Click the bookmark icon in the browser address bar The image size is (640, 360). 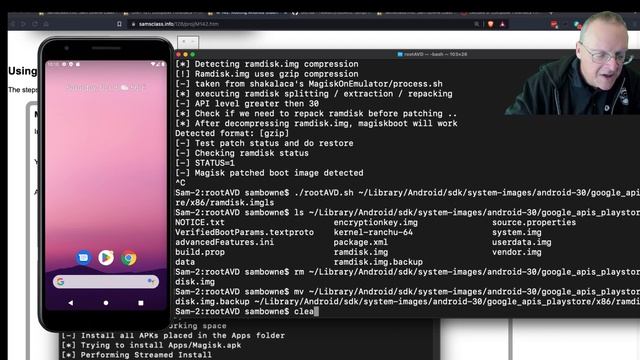pyautogui.click(x=119, y=24)
